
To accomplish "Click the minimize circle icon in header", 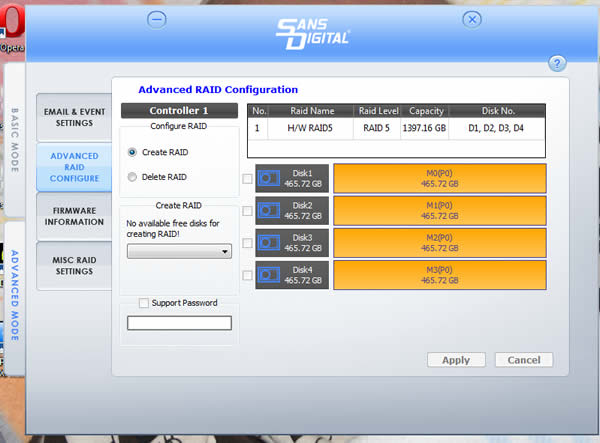I will pyautogui.click(x=157, y=20).
